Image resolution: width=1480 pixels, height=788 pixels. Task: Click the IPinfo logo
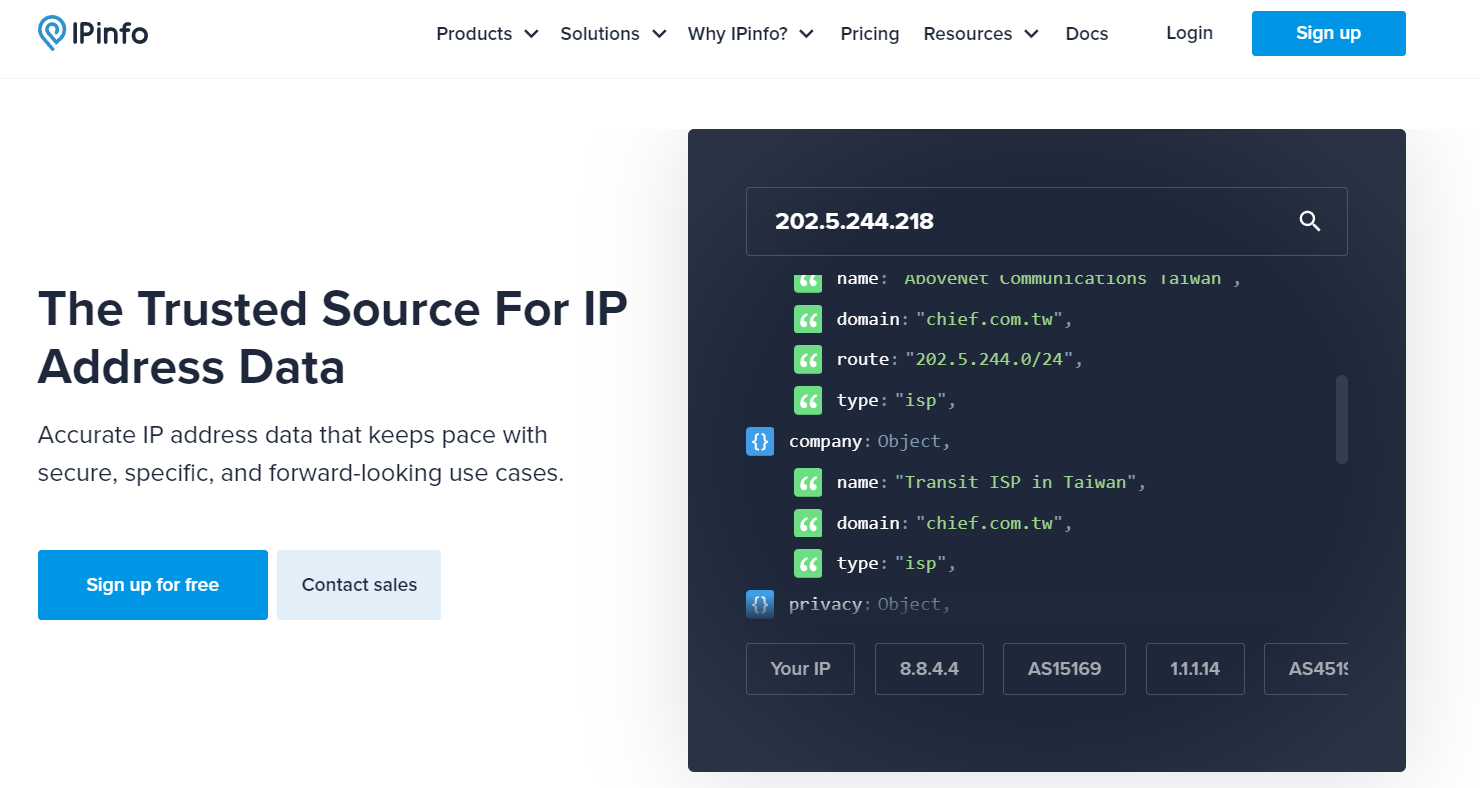pos(92,31)
